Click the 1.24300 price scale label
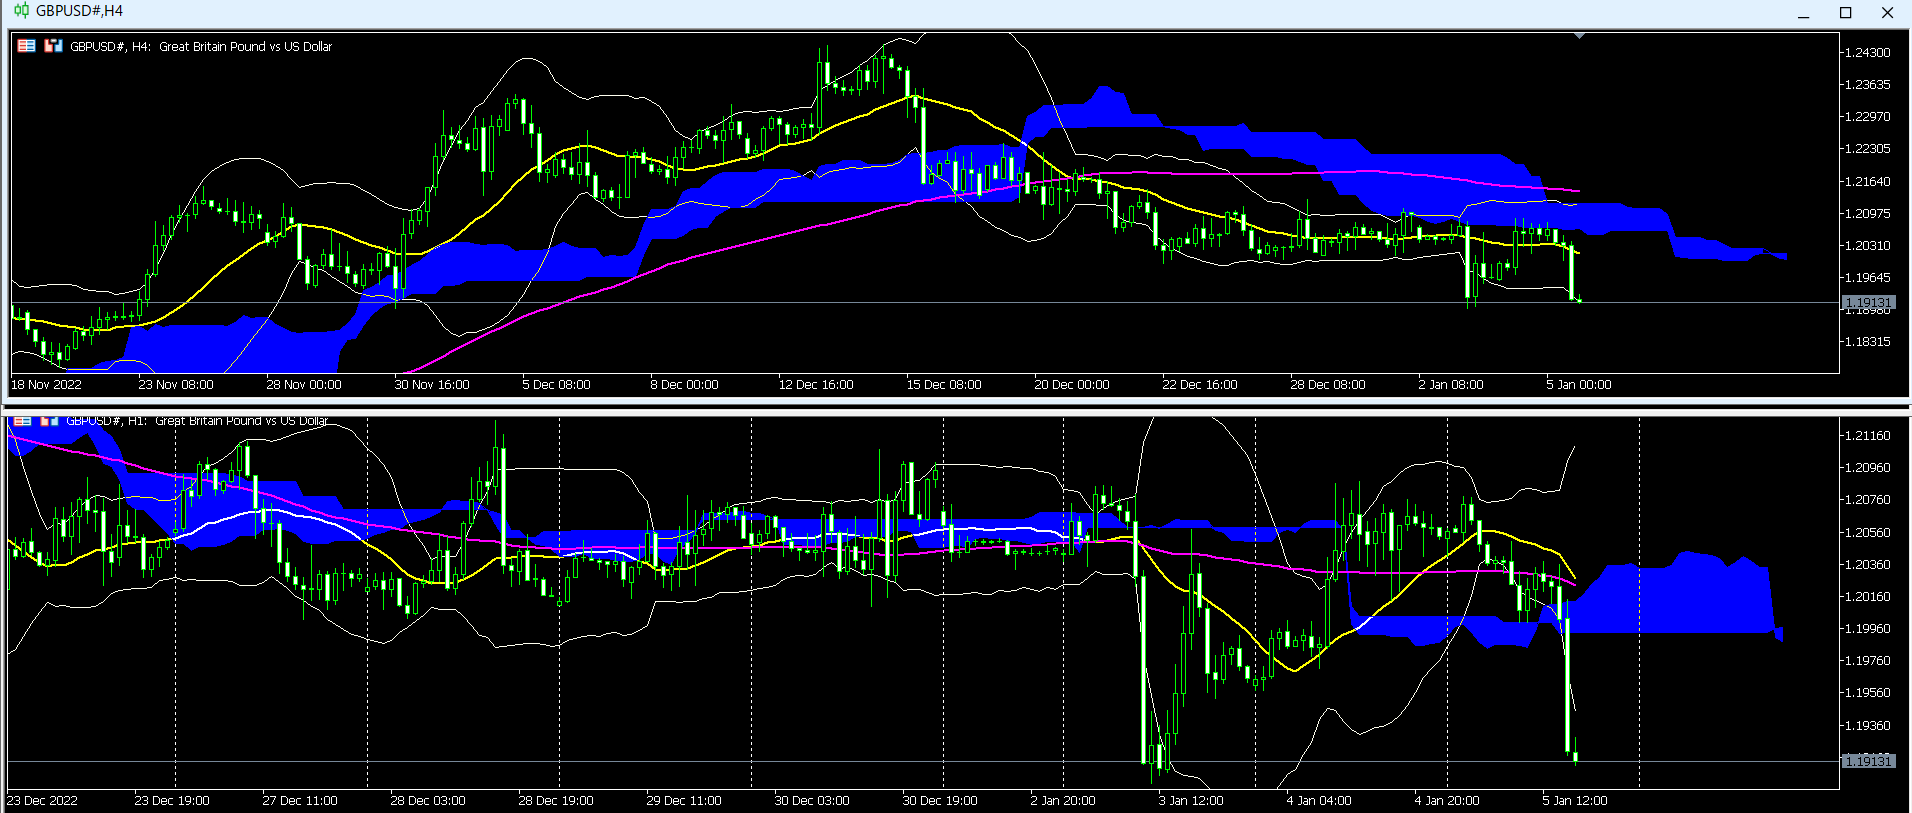 pyautogui.click(x=1868, y=53)
